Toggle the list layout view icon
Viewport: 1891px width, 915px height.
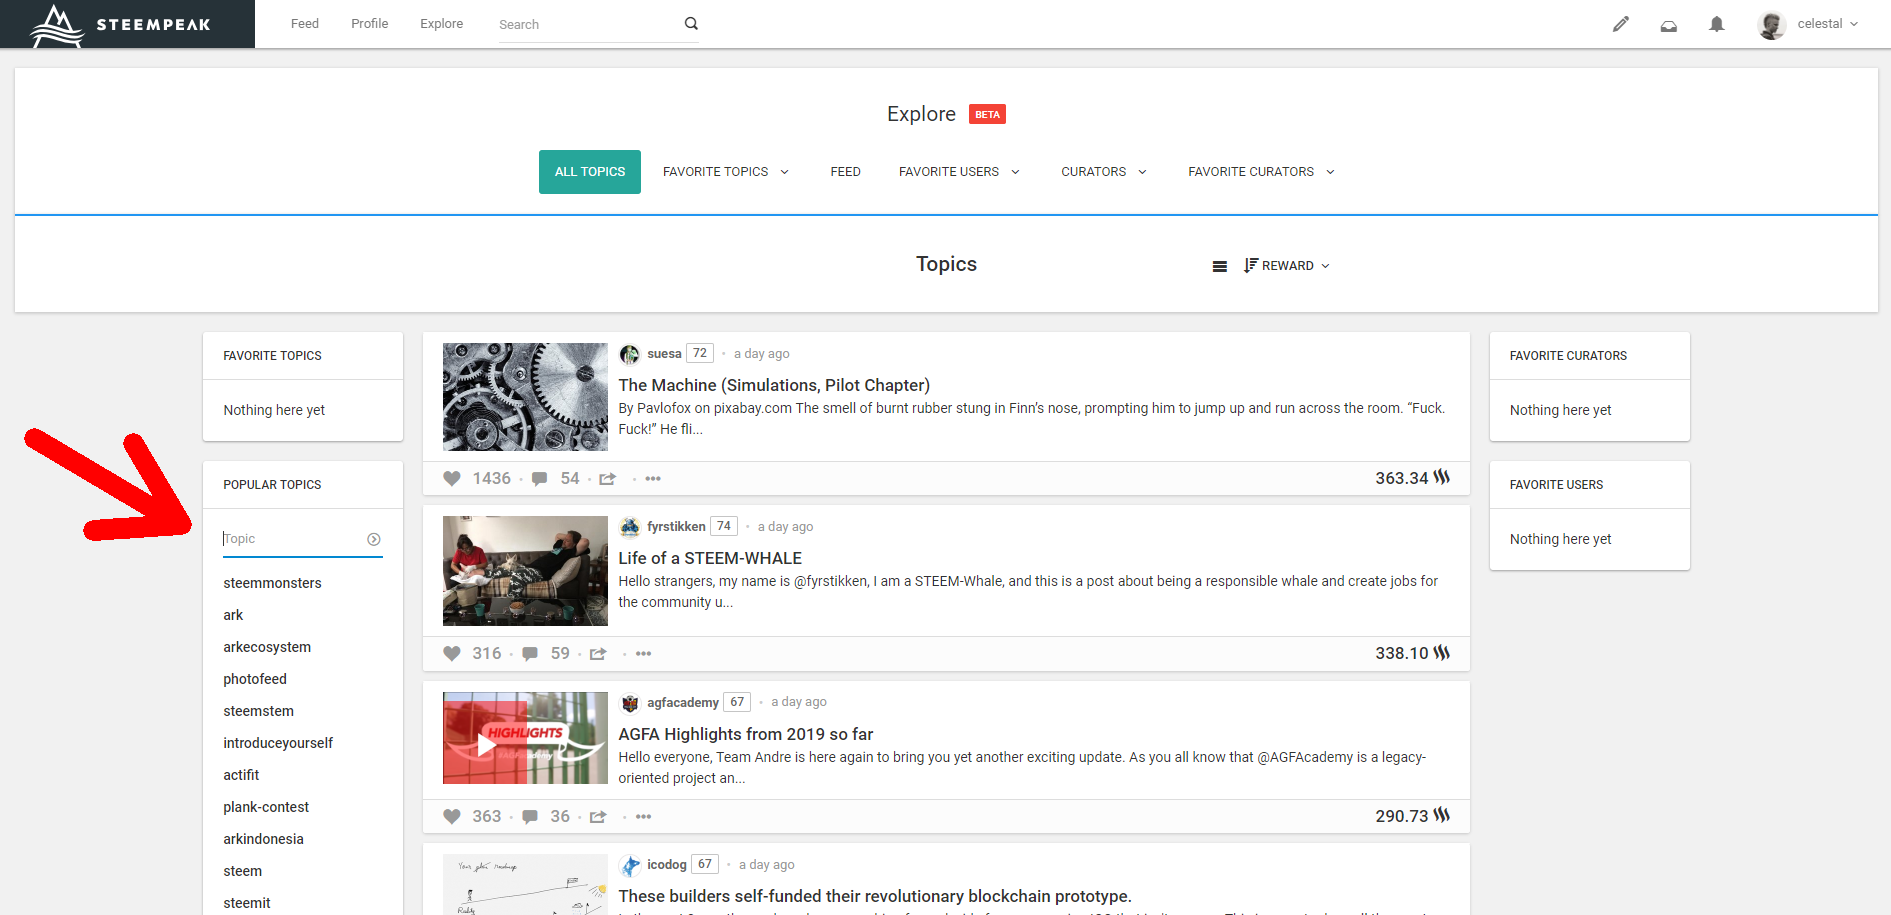1219,266
